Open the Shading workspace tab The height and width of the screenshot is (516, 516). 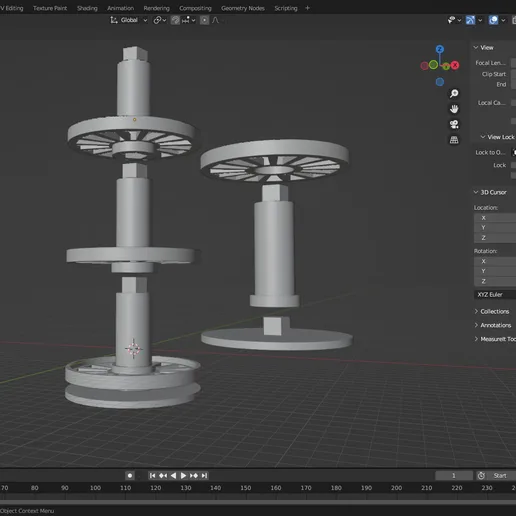(87, 8)
